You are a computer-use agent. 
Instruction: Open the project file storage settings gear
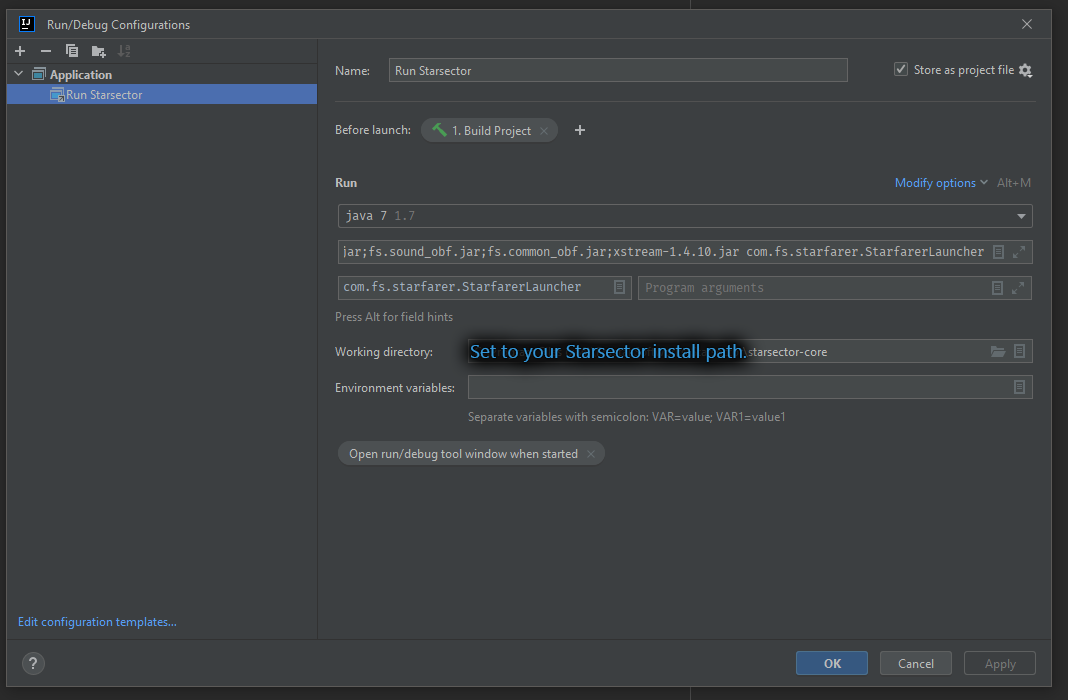coord(1025,70)
